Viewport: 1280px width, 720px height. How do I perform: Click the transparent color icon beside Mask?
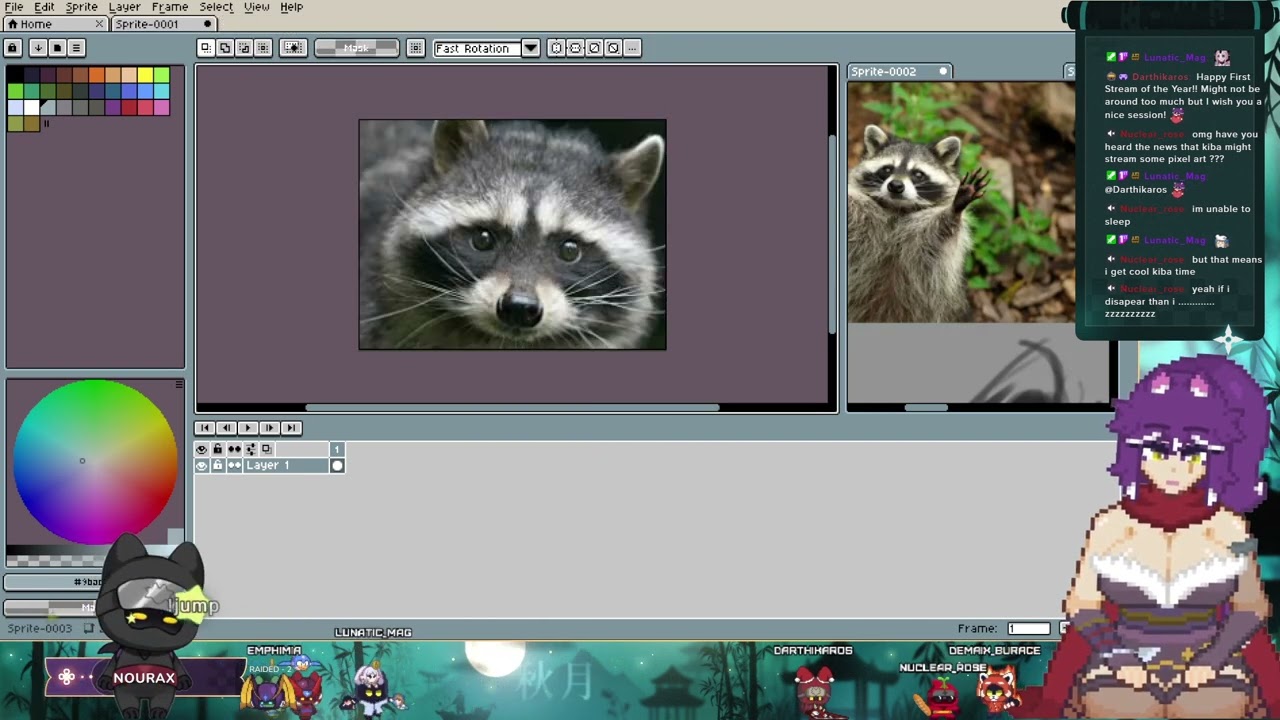293,48
